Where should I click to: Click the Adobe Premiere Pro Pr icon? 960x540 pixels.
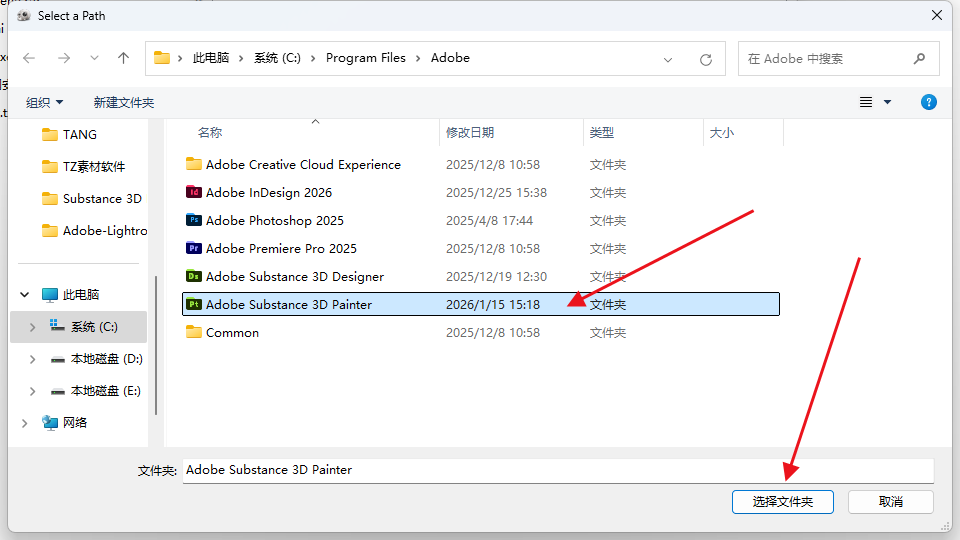pyautogui.click(x=193, y=248)
